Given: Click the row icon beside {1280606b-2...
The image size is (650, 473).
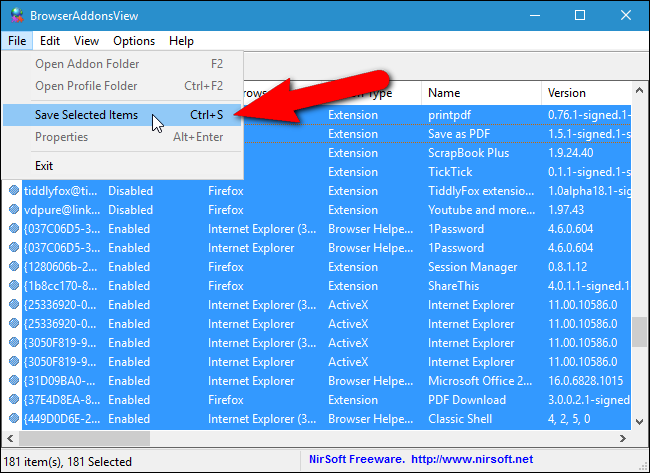Looking at the screenshot, I should tap(14, 266).
